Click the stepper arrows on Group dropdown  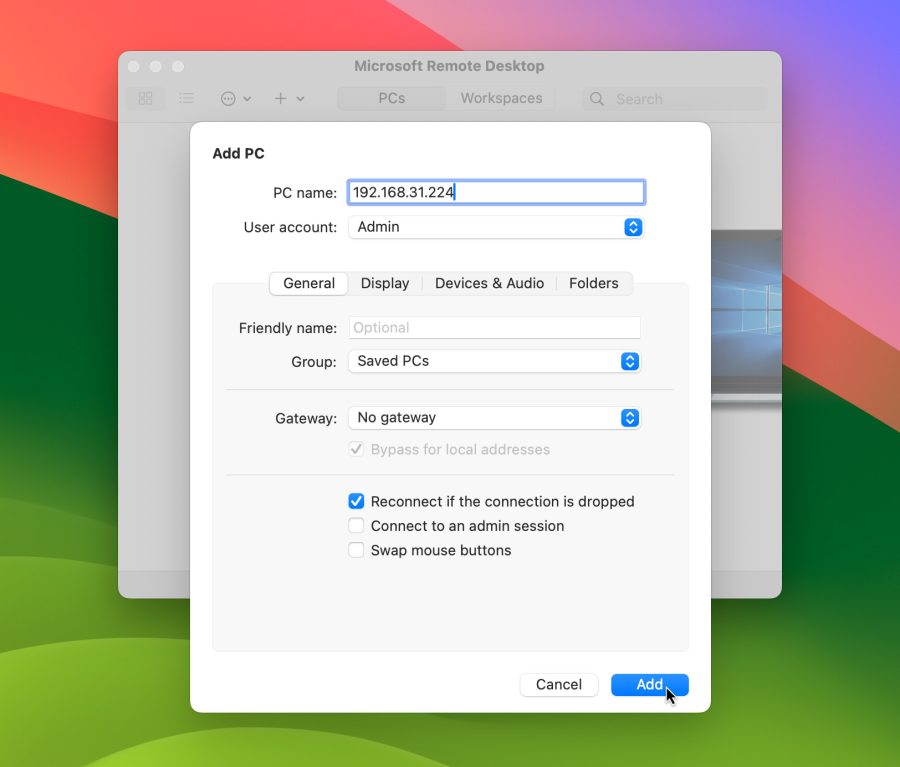tap(630, 362)
